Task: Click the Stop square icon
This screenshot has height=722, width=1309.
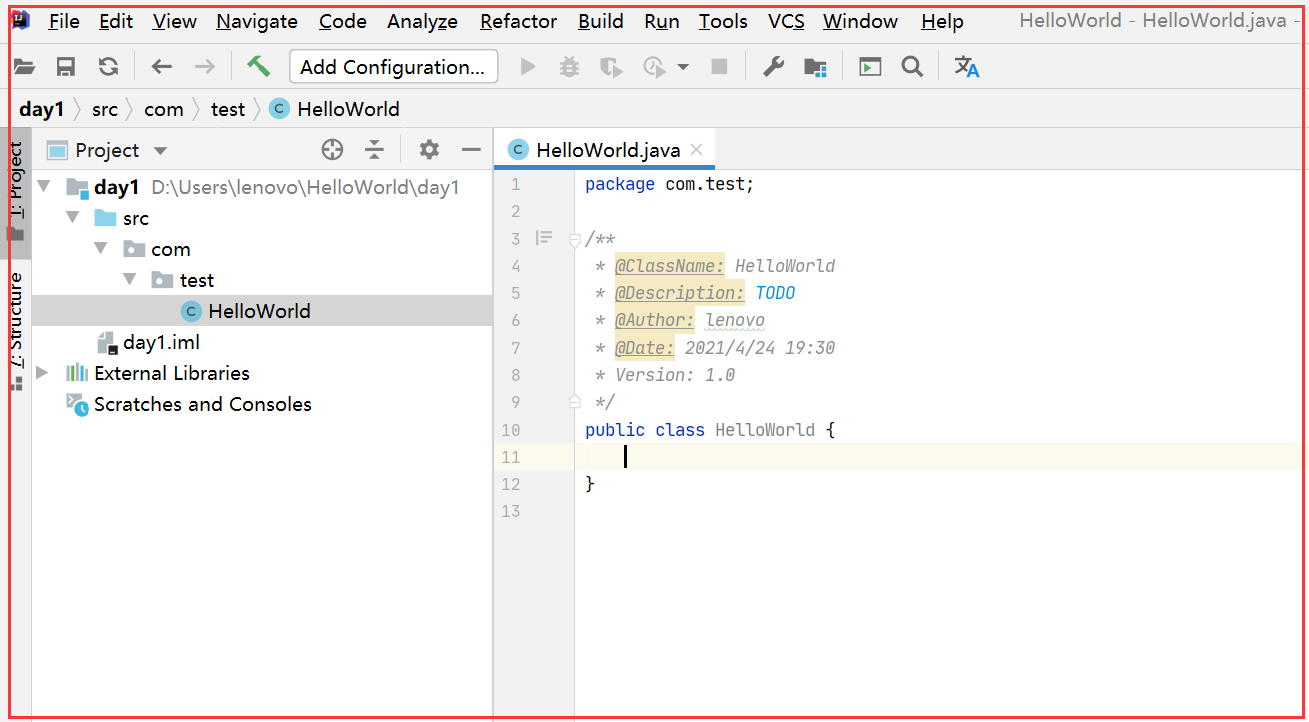Action: pyautogui.click(x=719, y=67)
